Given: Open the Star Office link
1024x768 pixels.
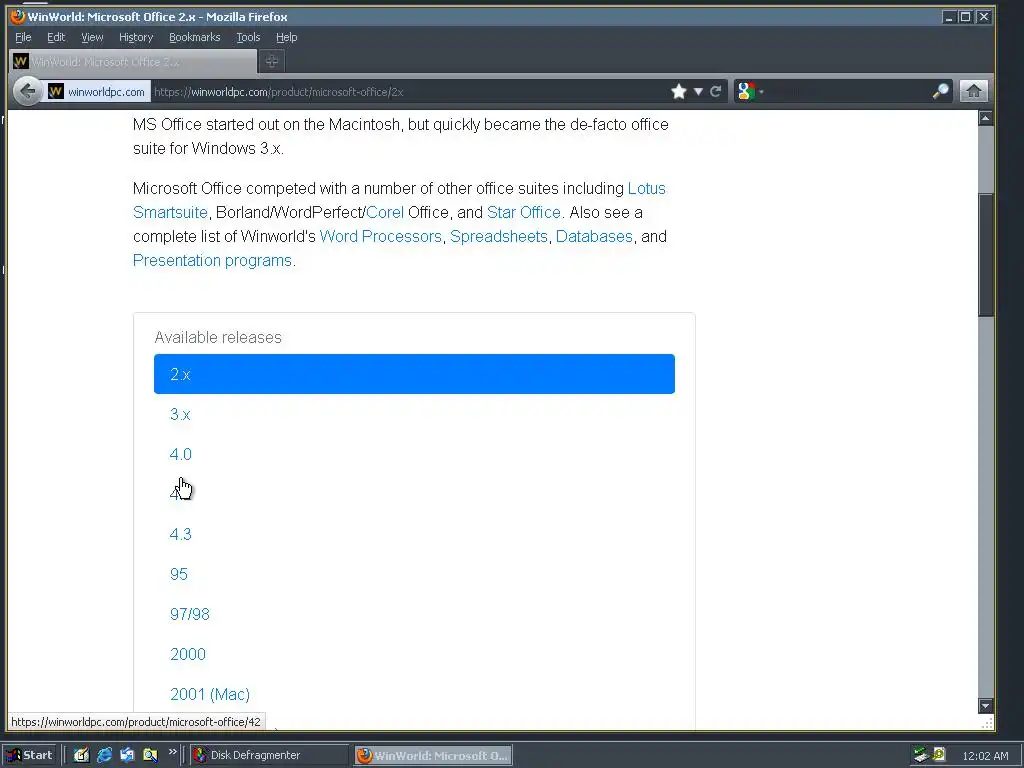Looking at the screenshot, I should click(524, 212).
